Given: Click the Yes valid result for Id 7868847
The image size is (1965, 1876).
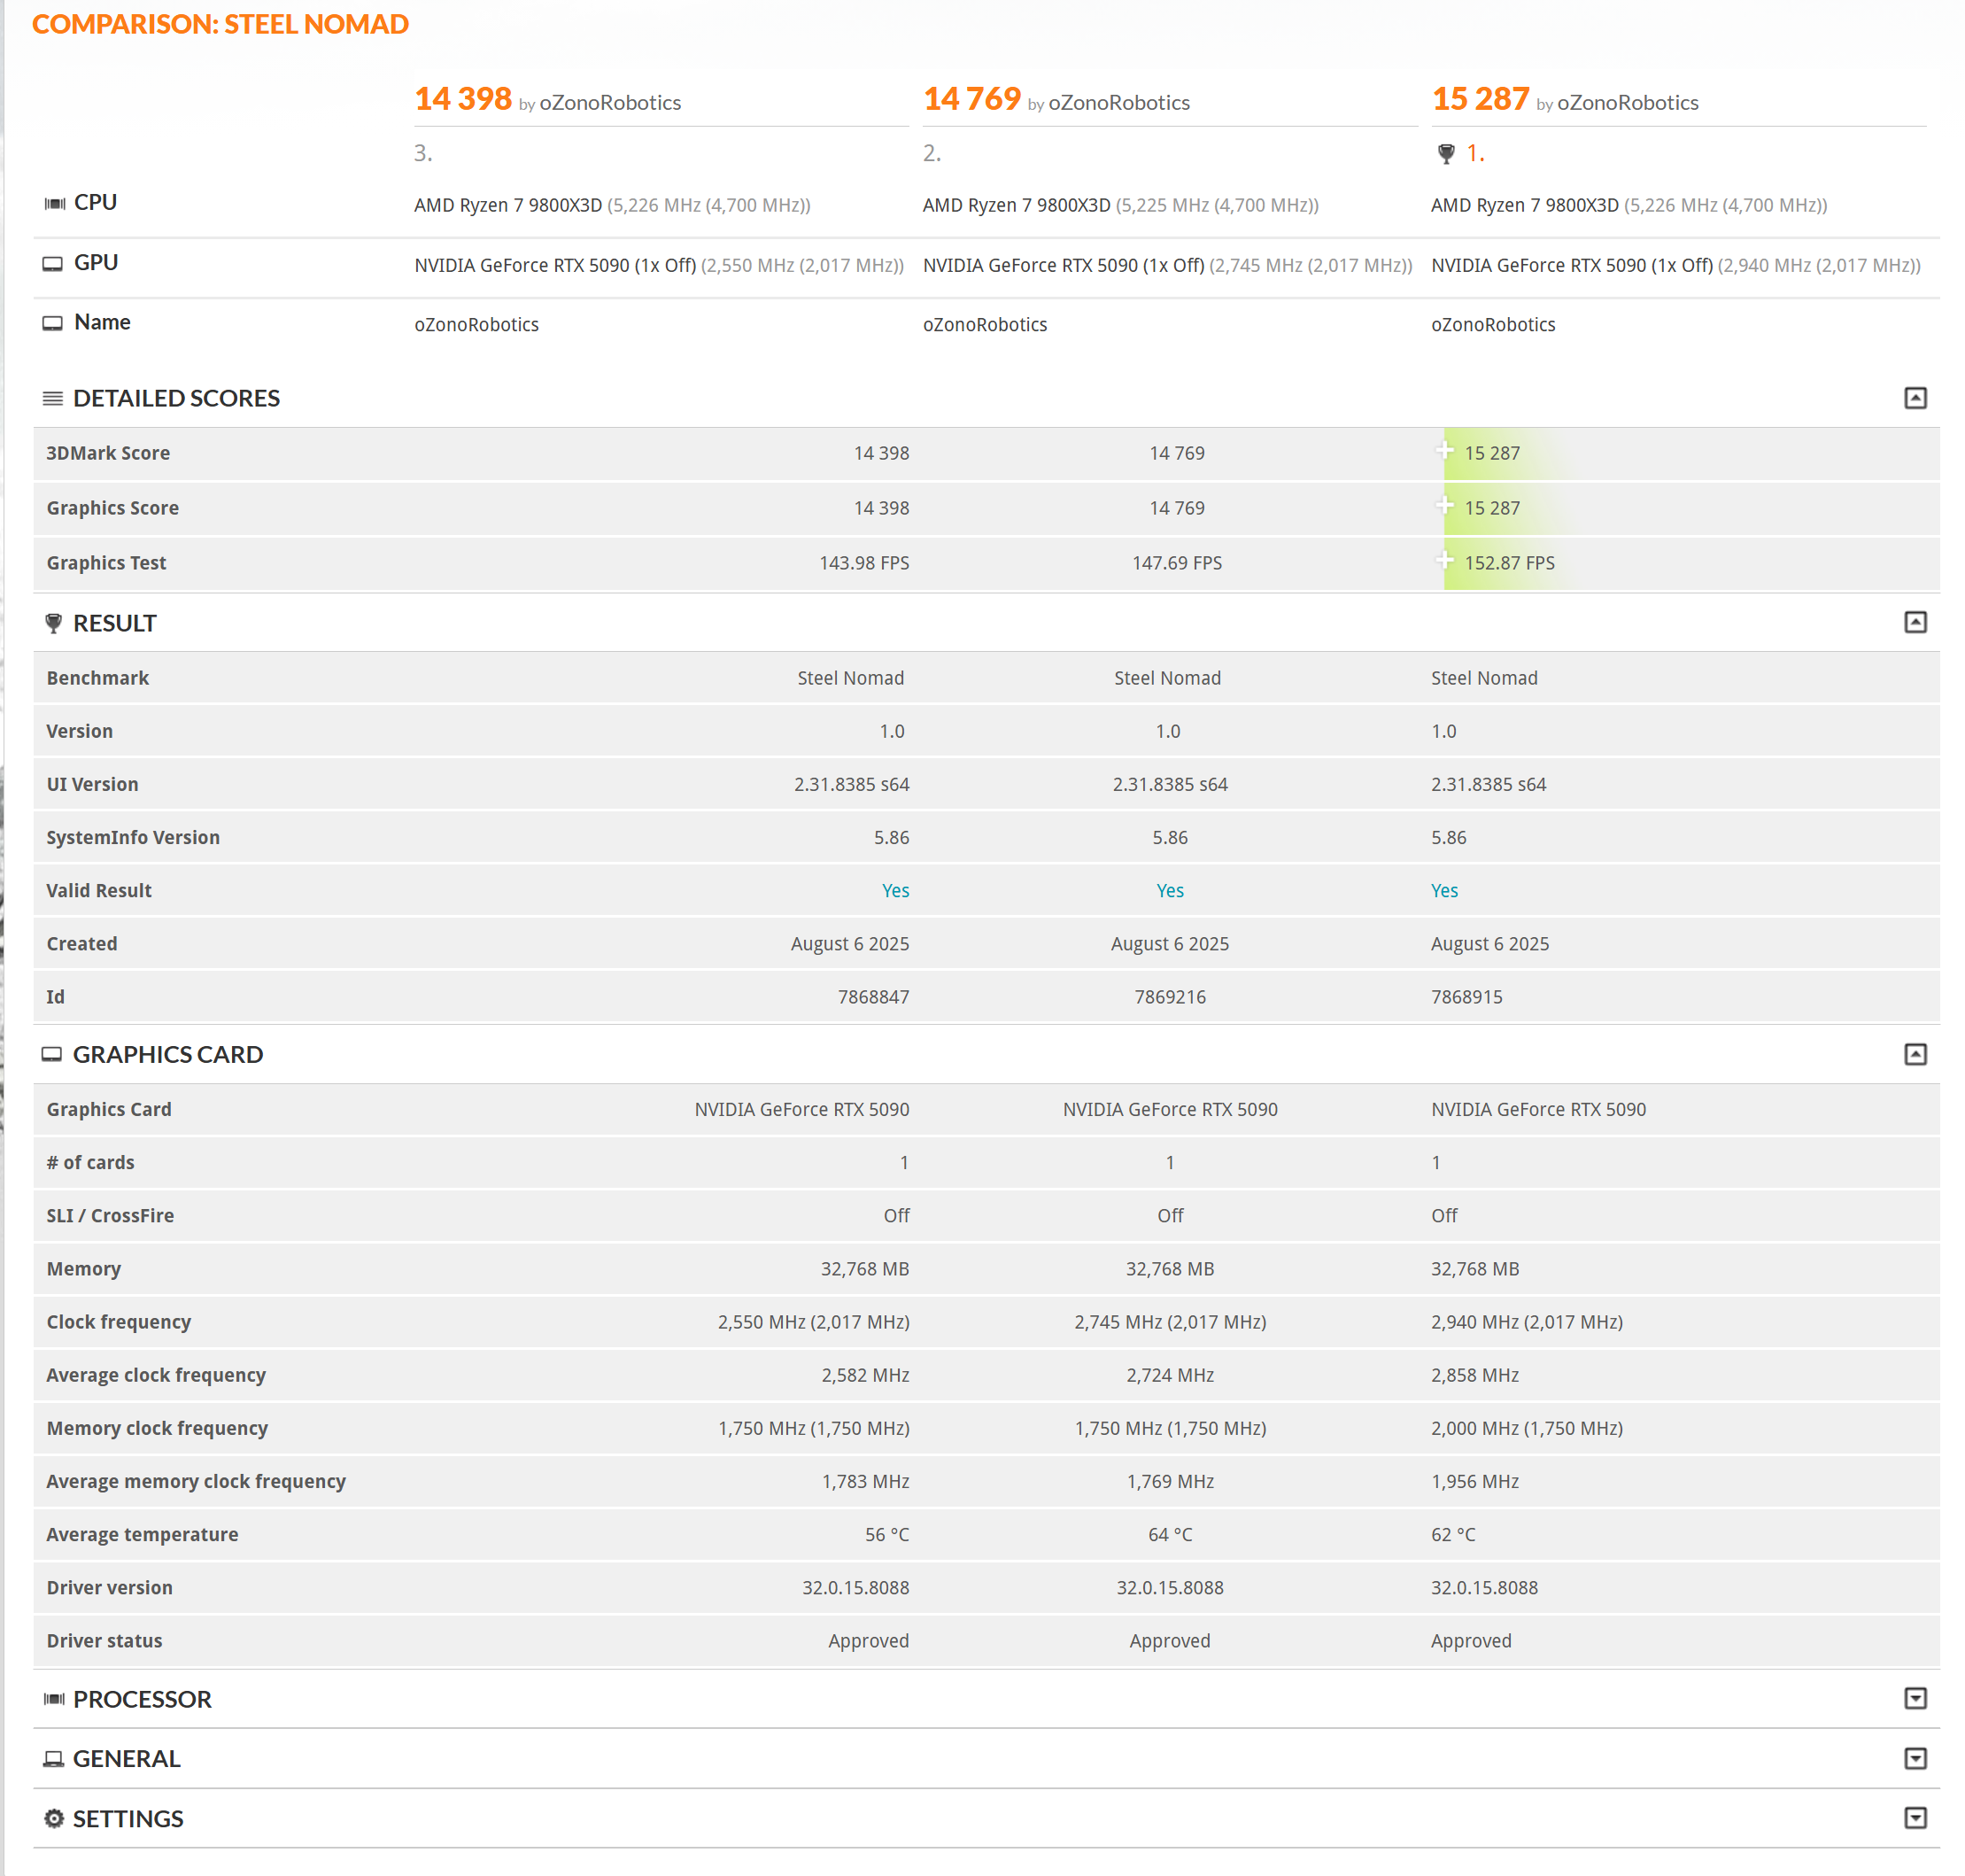Looking at the screenshot, I should pos(895,890).
